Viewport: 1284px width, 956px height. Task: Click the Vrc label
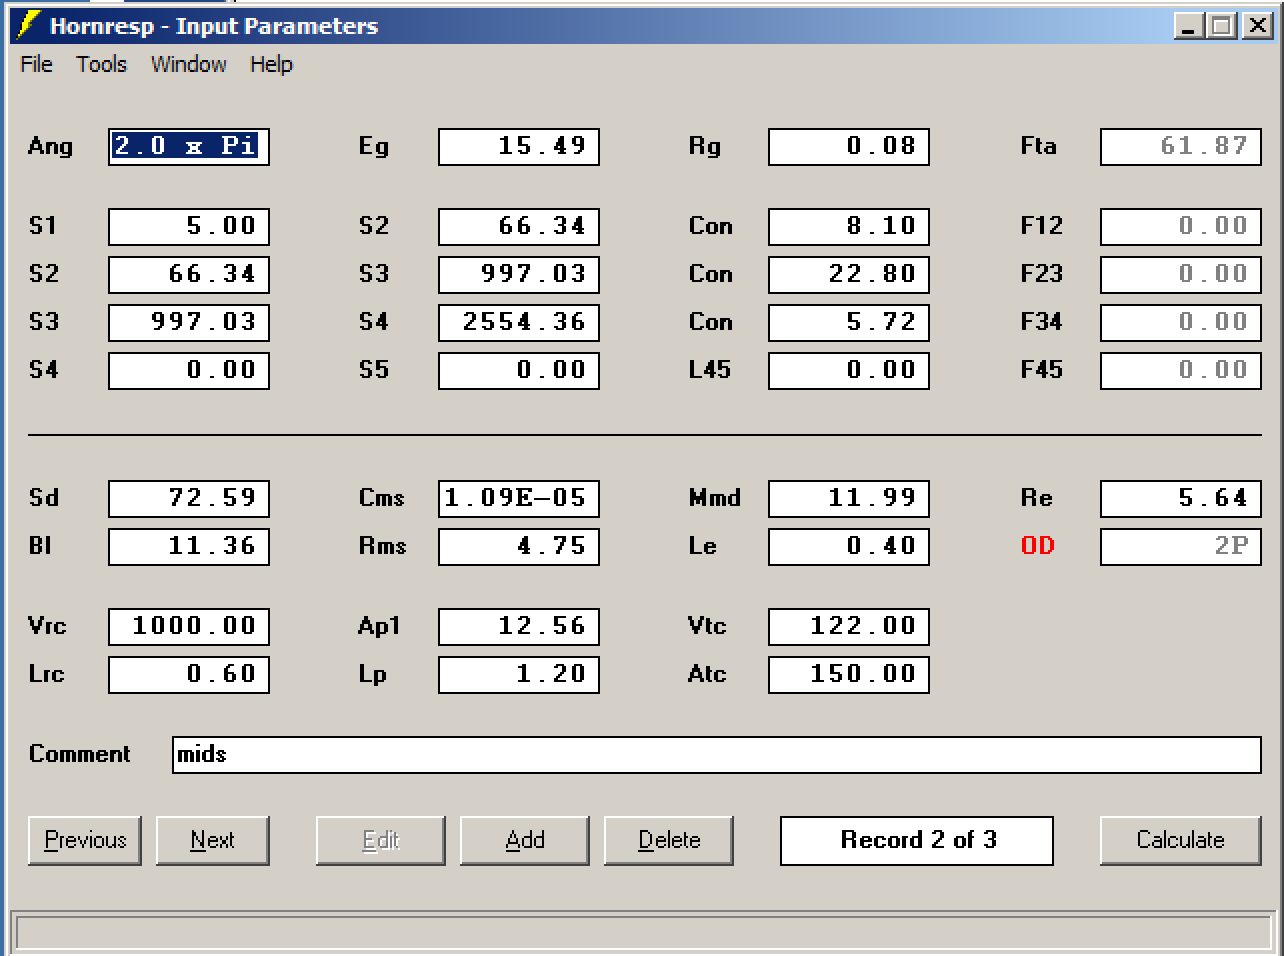tap(47, 626)
